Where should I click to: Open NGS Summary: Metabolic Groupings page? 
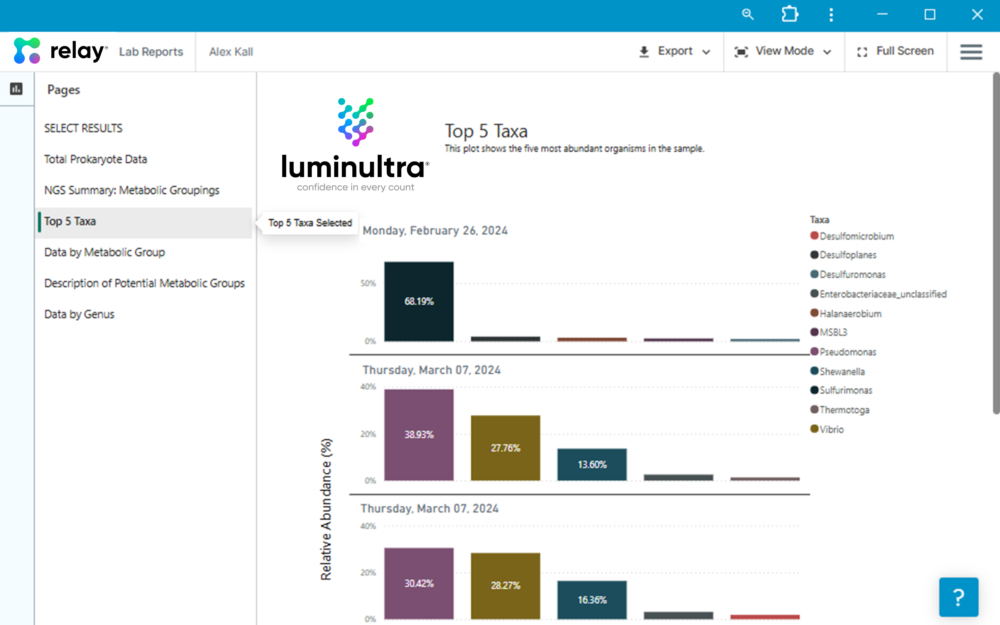click(131, 190)
